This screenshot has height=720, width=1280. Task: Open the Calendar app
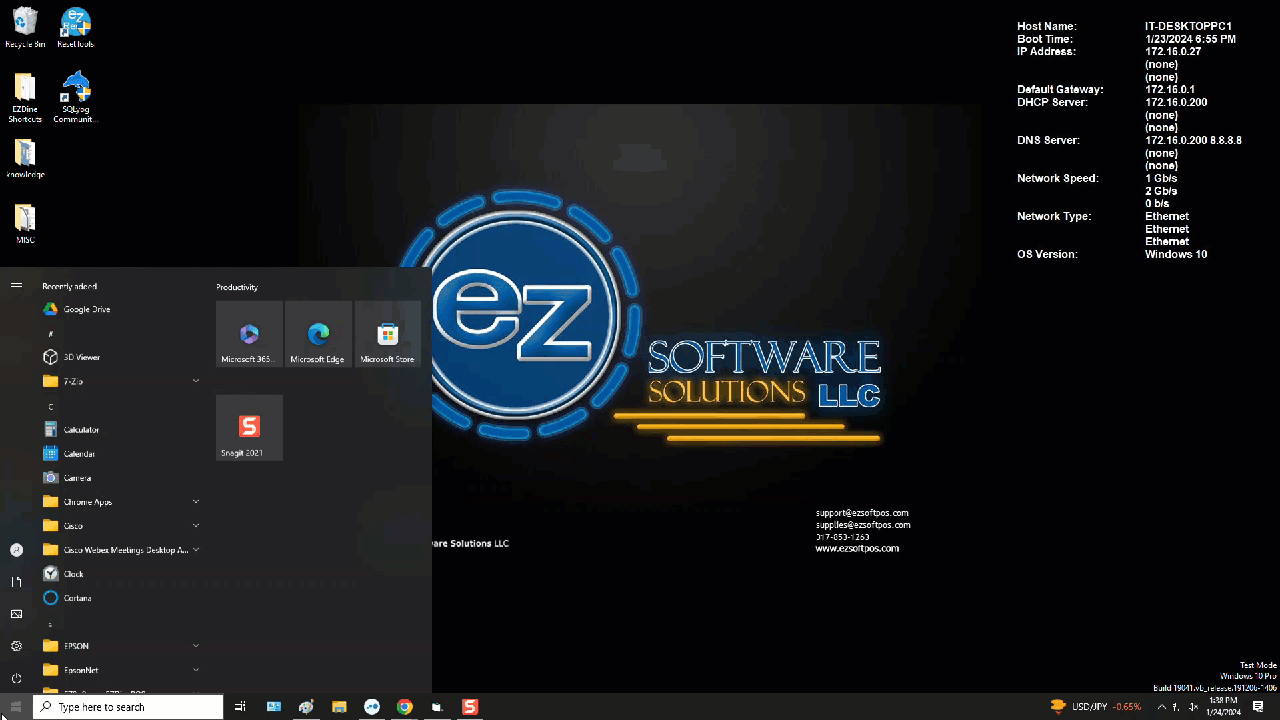[120, 453]
